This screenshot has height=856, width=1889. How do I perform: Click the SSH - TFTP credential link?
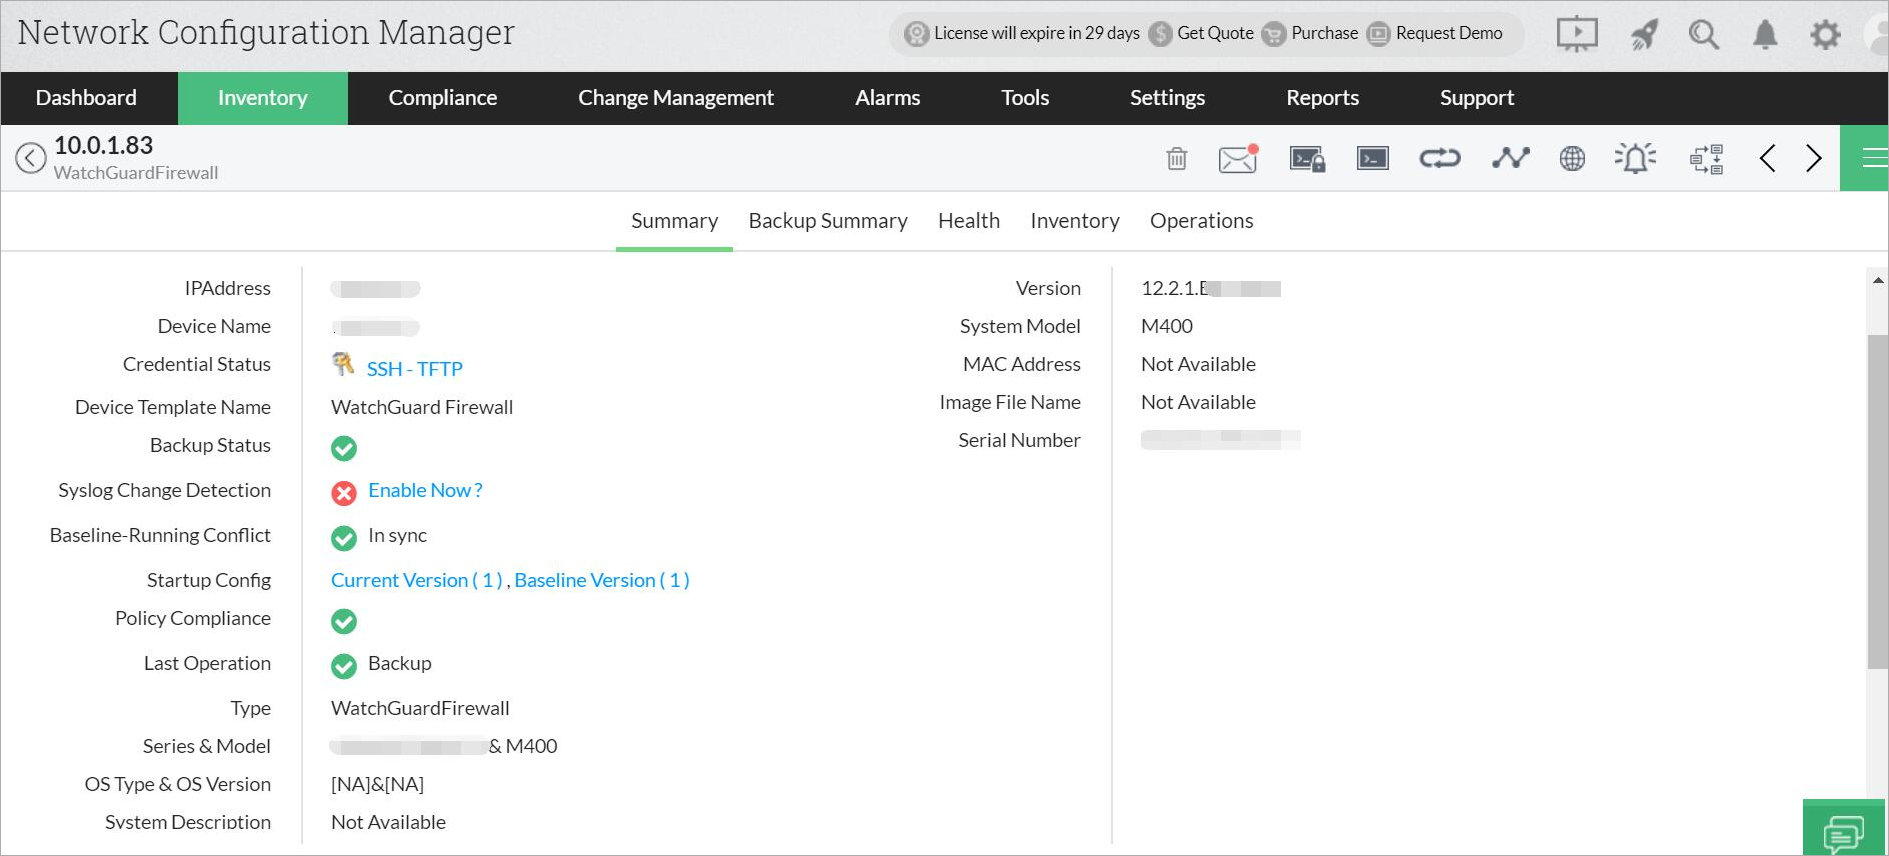(414, 369)
